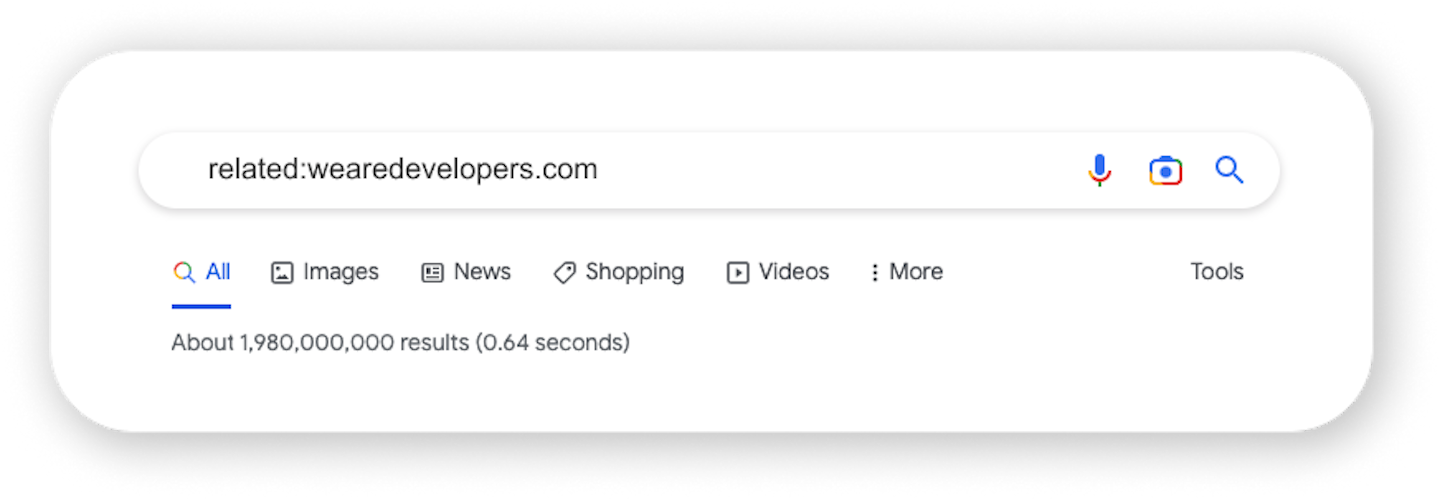The width and height of the screenshot is (1440, 499).
Task: Click the '(0.64 seconds)' timing text
Action: tap(552, 343)
